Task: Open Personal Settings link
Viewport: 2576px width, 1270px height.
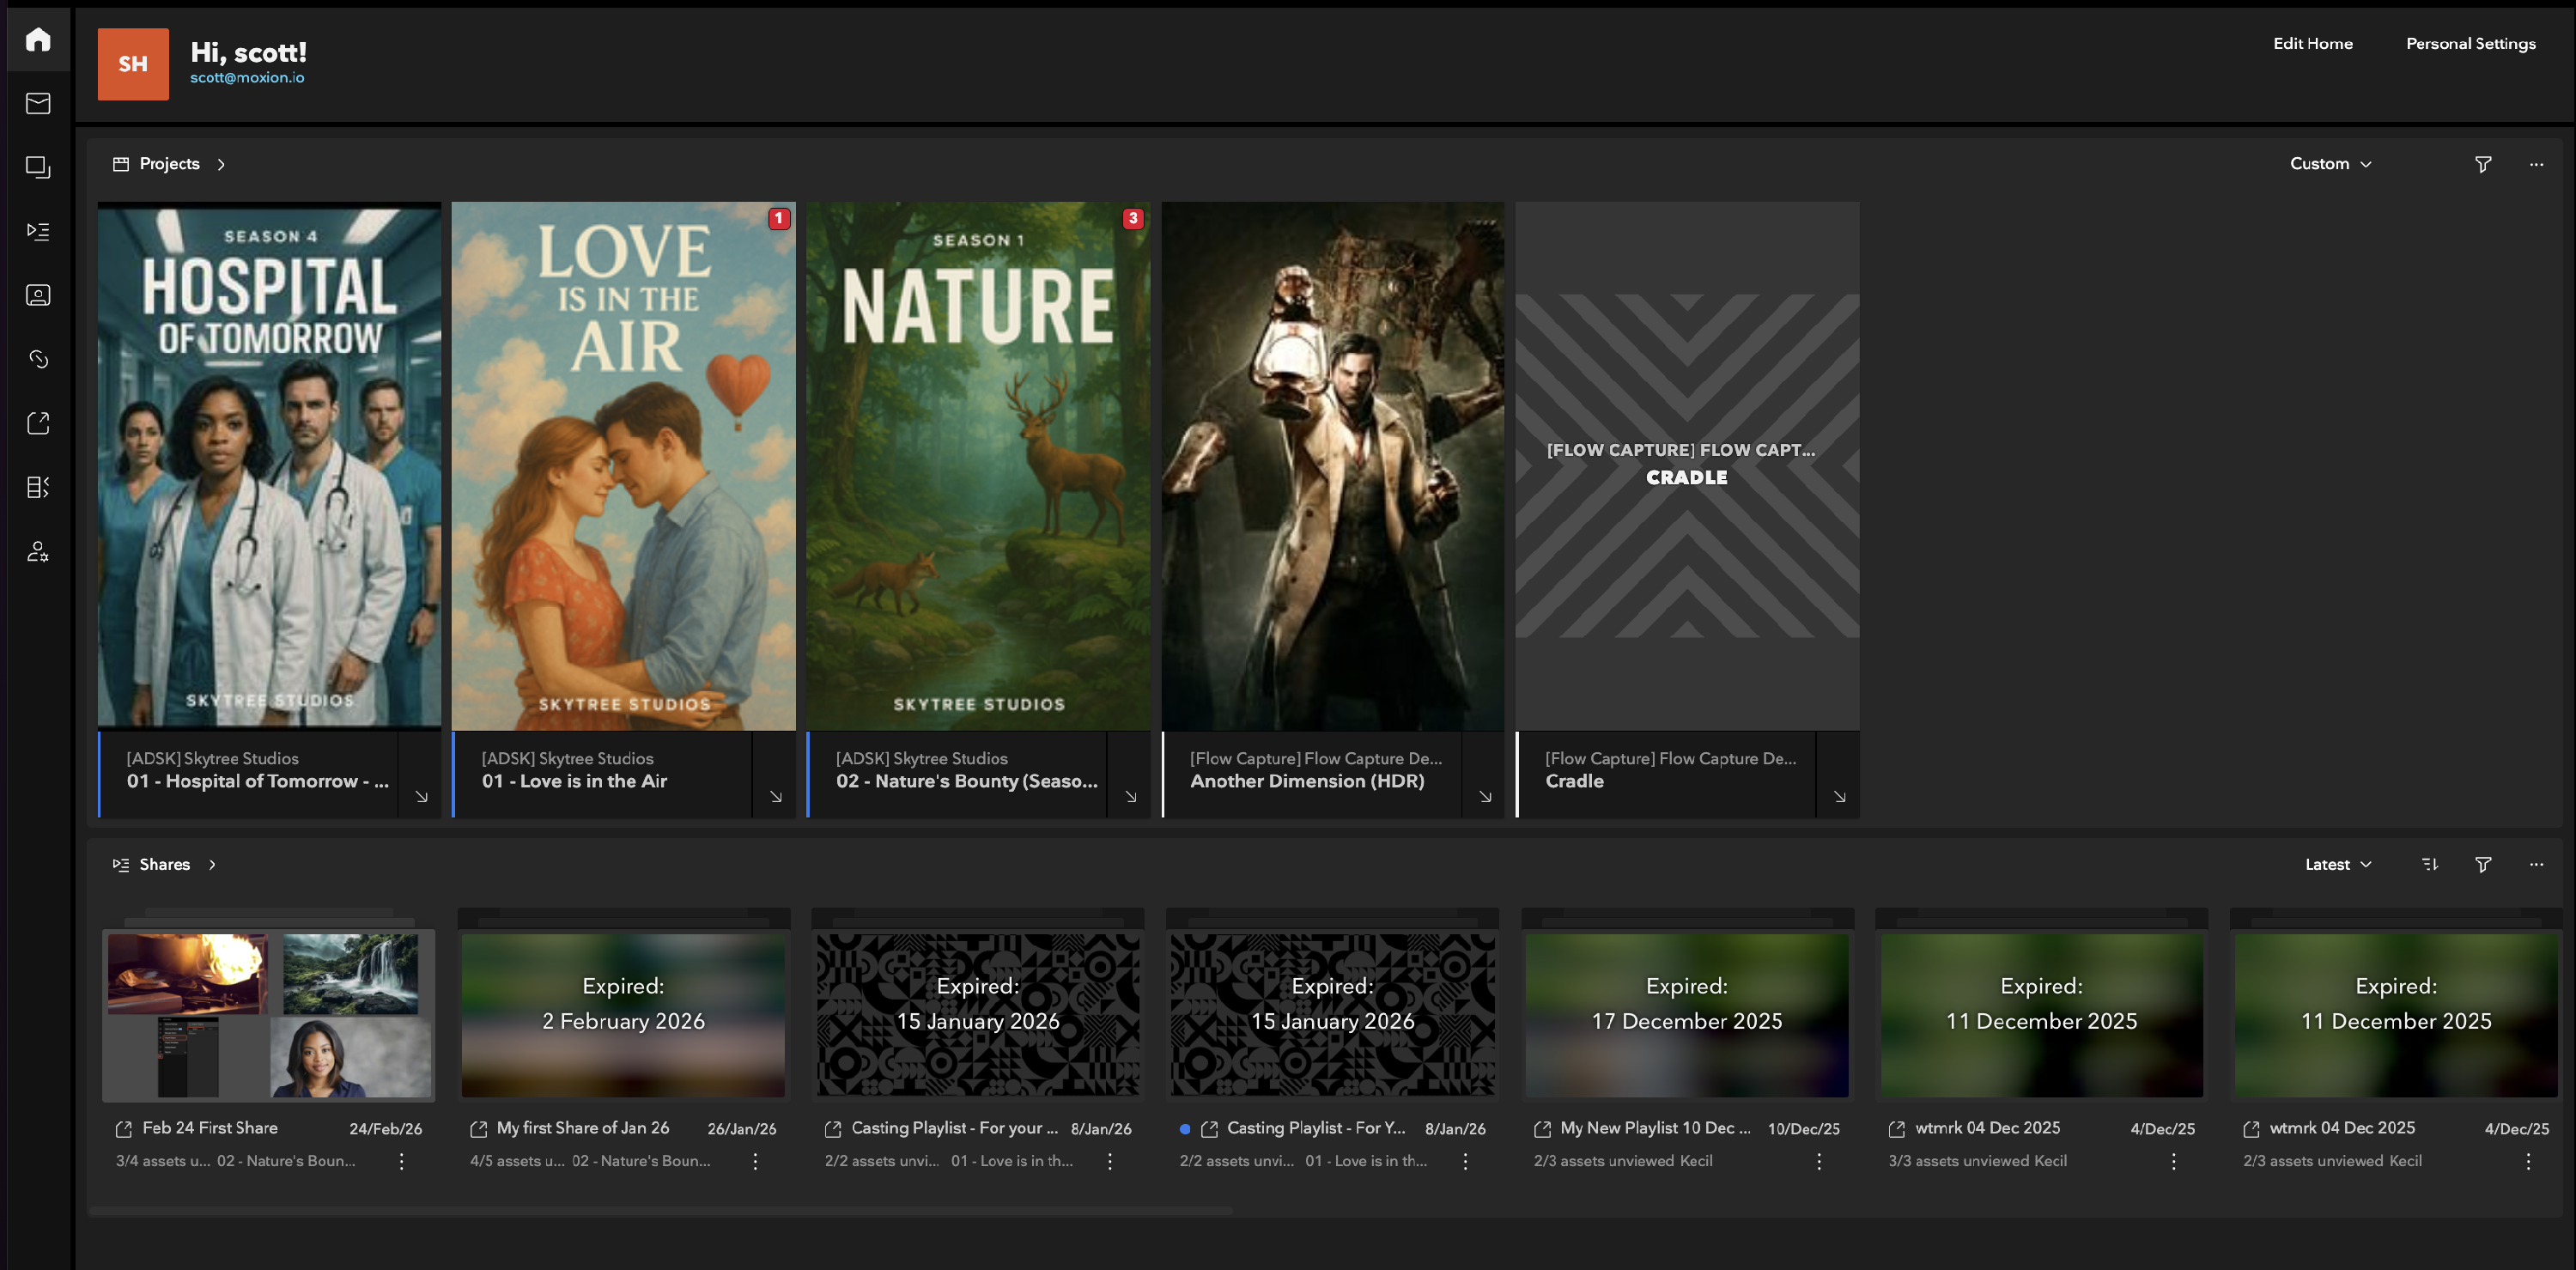Action: pyautogui.click(x=2470, y=43)
